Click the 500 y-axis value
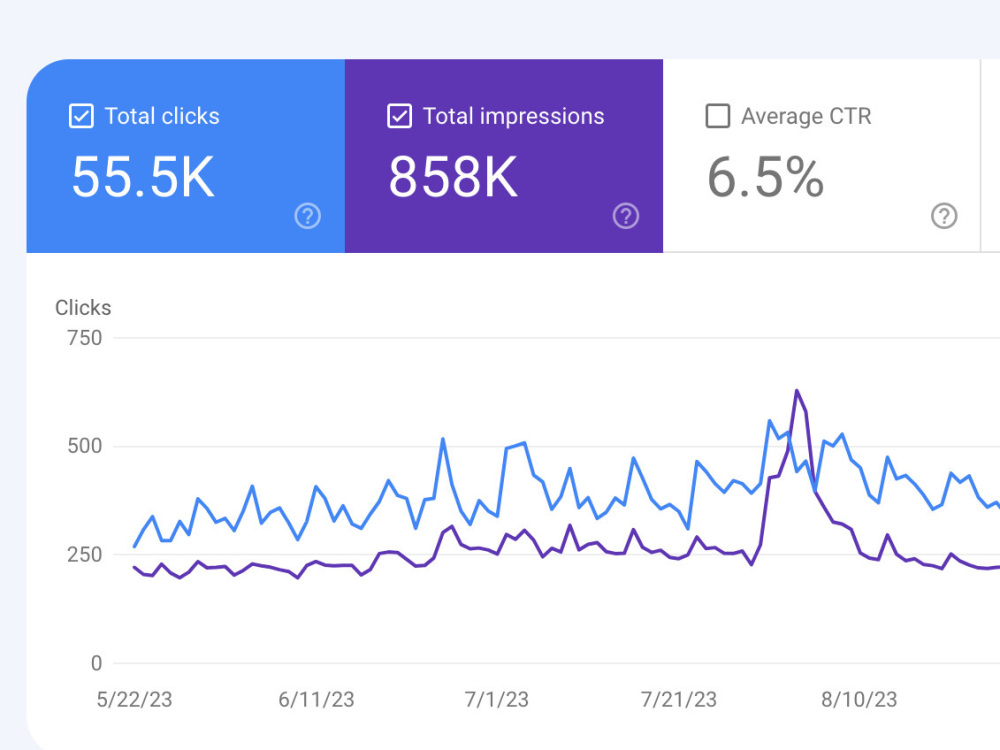Viewport: 1000px width, 750px height. [x=85, y=446]
